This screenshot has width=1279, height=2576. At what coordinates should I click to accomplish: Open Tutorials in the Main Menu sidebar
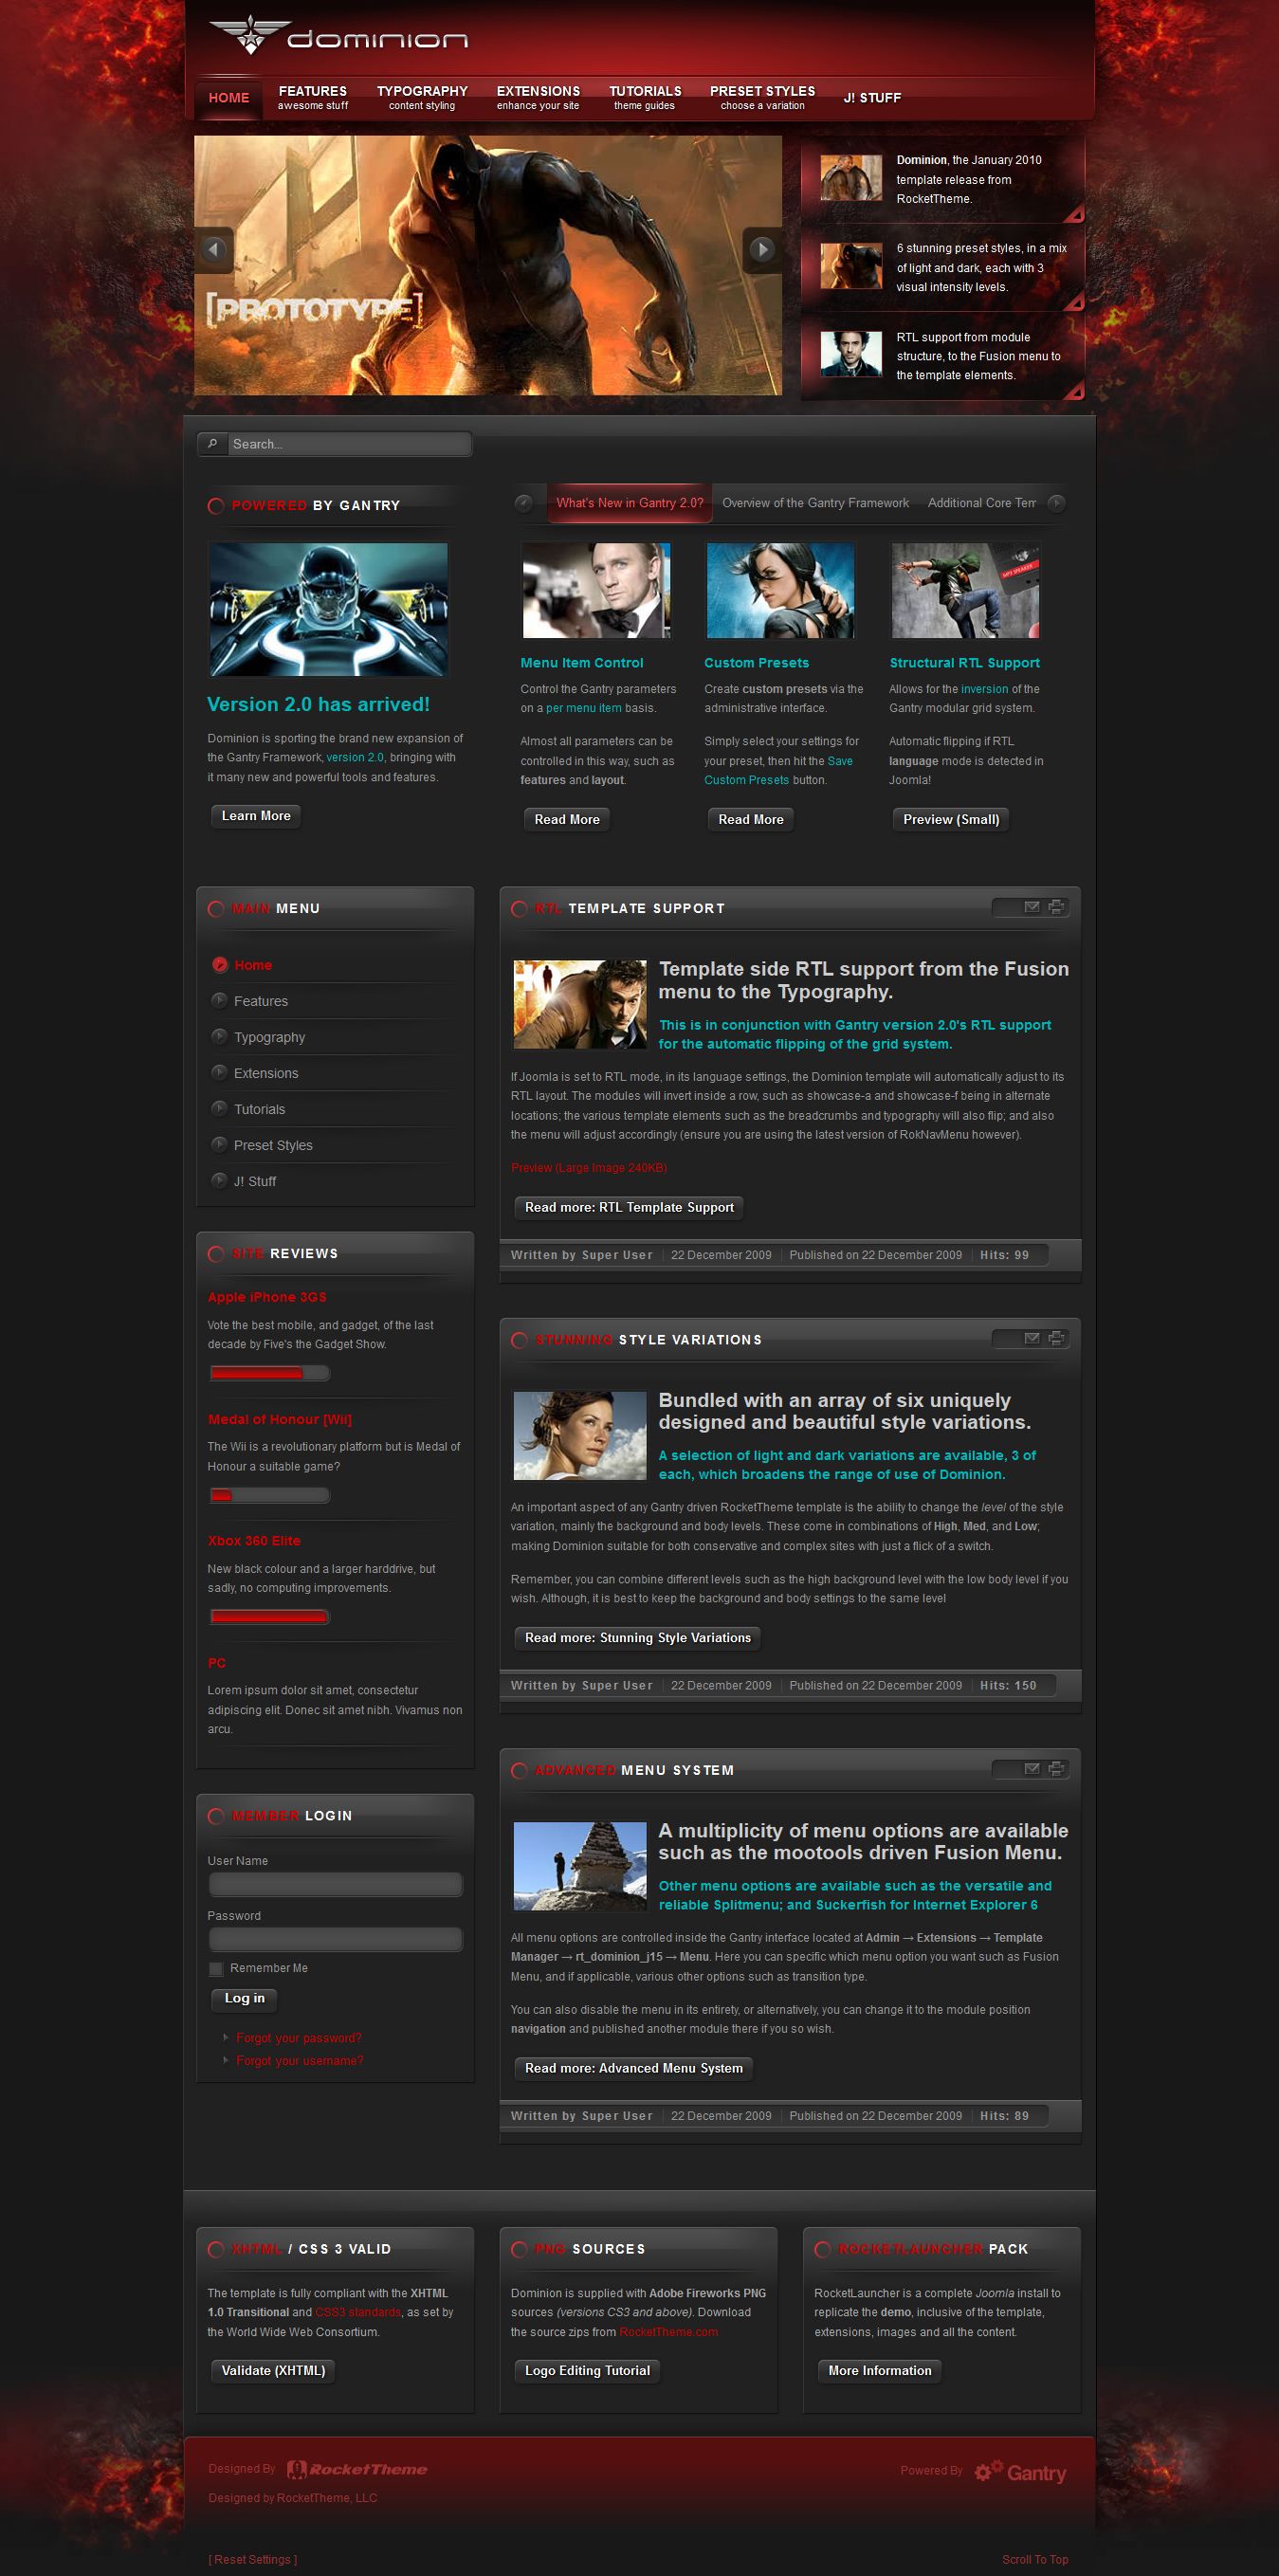pyautogui.click(x=260, y=1109)
